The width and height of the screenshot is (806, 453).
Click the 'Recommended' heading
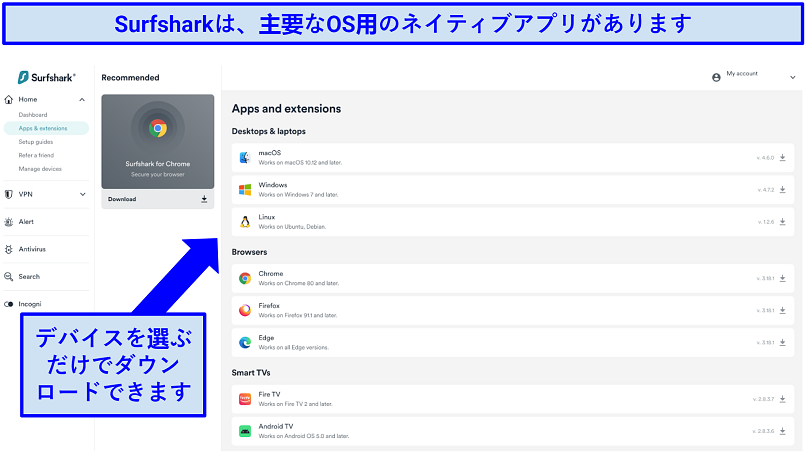[x=131, y=78]
